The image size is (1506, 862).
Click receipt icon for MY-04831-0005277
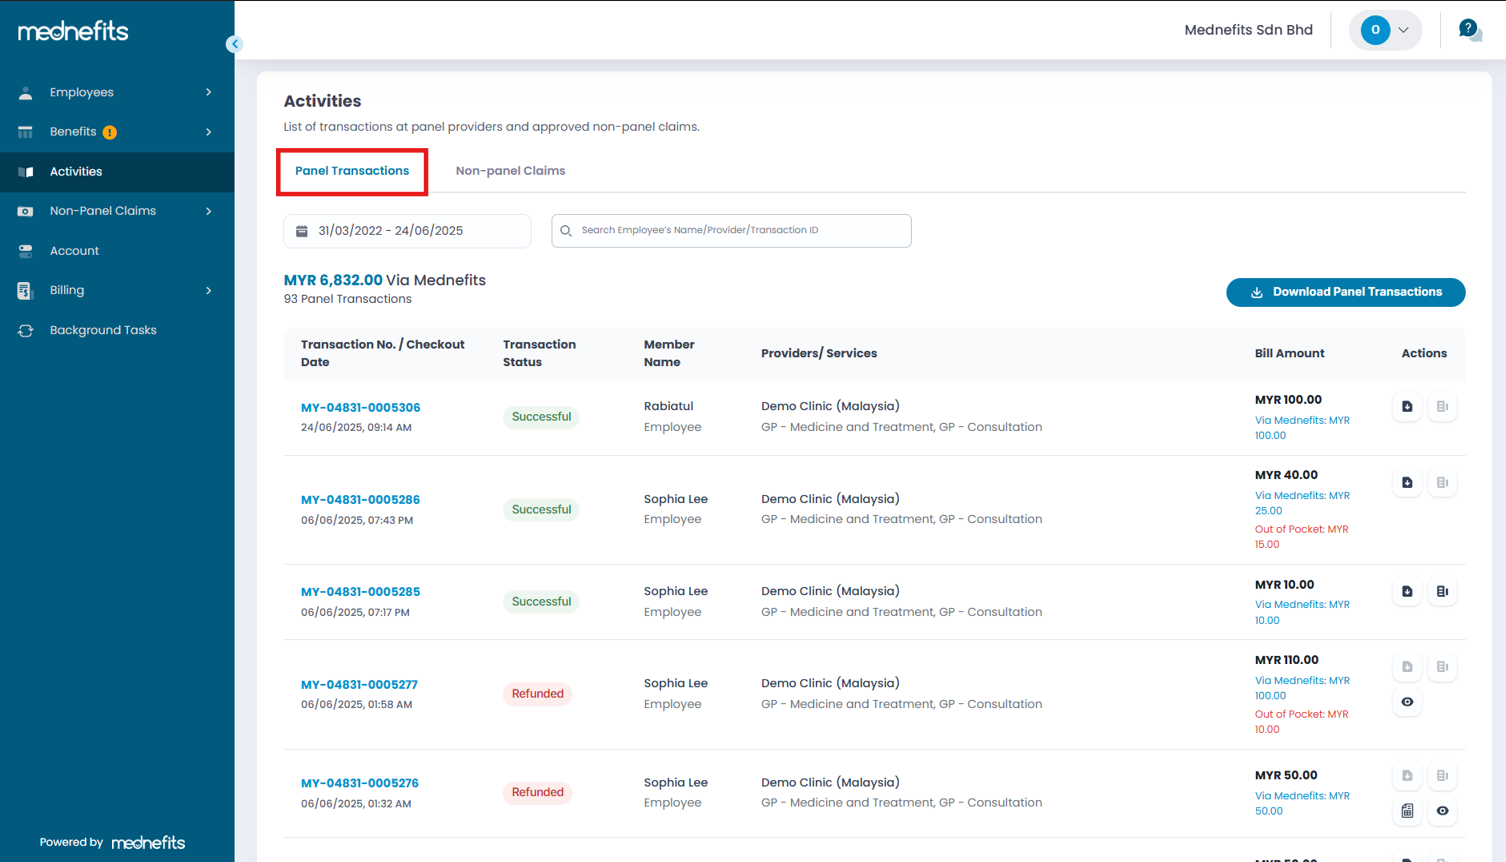point(1442,667)
